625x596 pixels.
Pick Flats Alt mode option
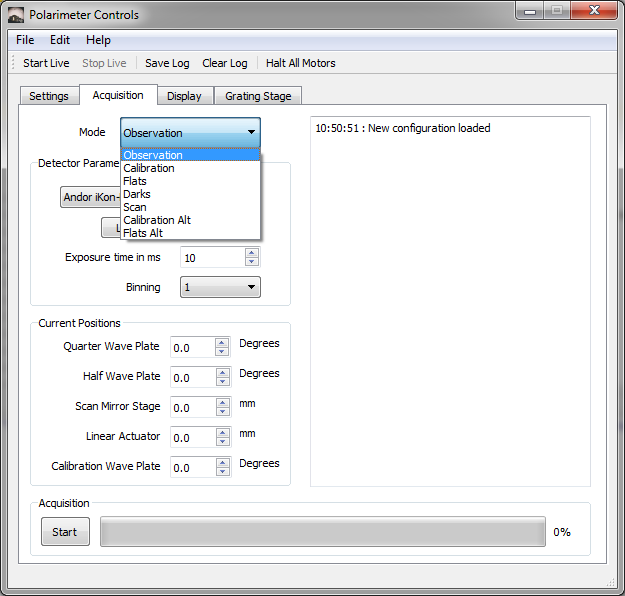(x=143, y=233)
